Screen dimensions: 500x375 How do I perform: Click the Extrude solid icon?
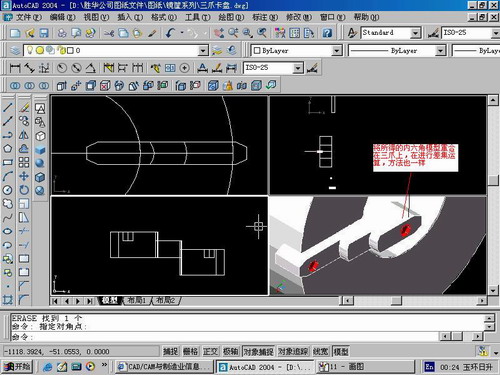(61, 86)
